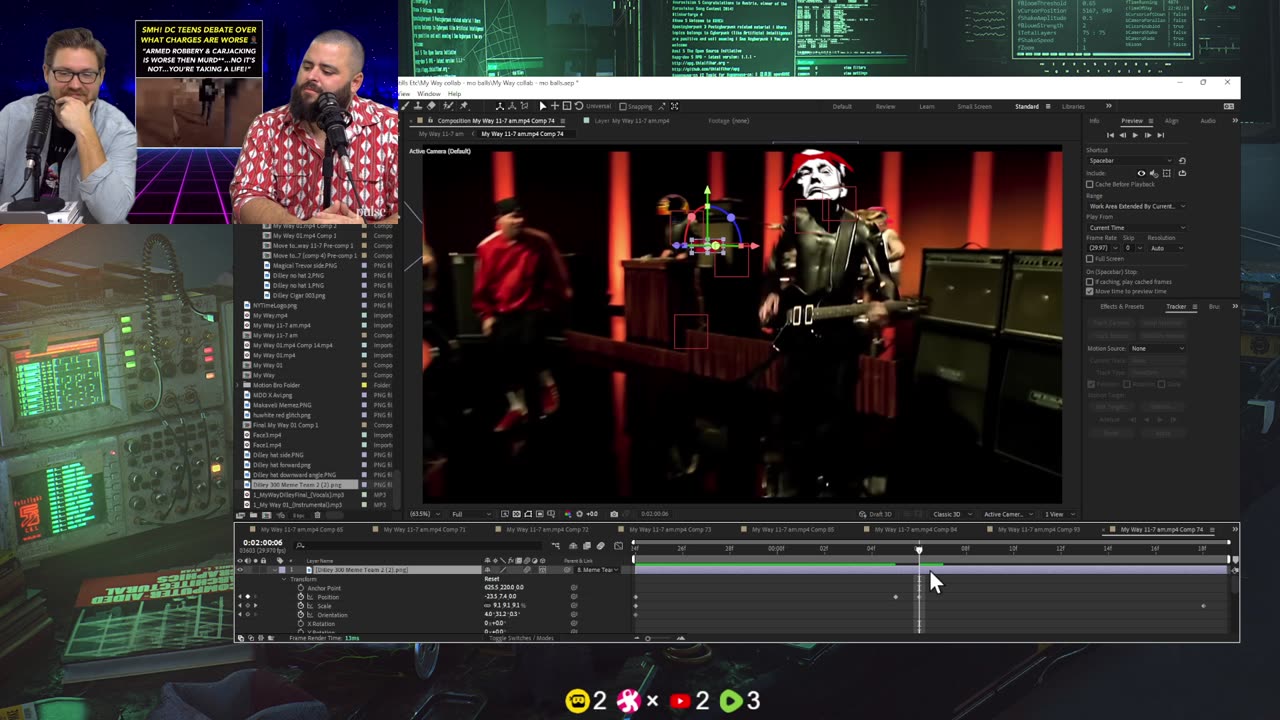This screenshot has width=1280, height=720.
Task: Switch to the Align panel tab
Action: point(1172,121)
